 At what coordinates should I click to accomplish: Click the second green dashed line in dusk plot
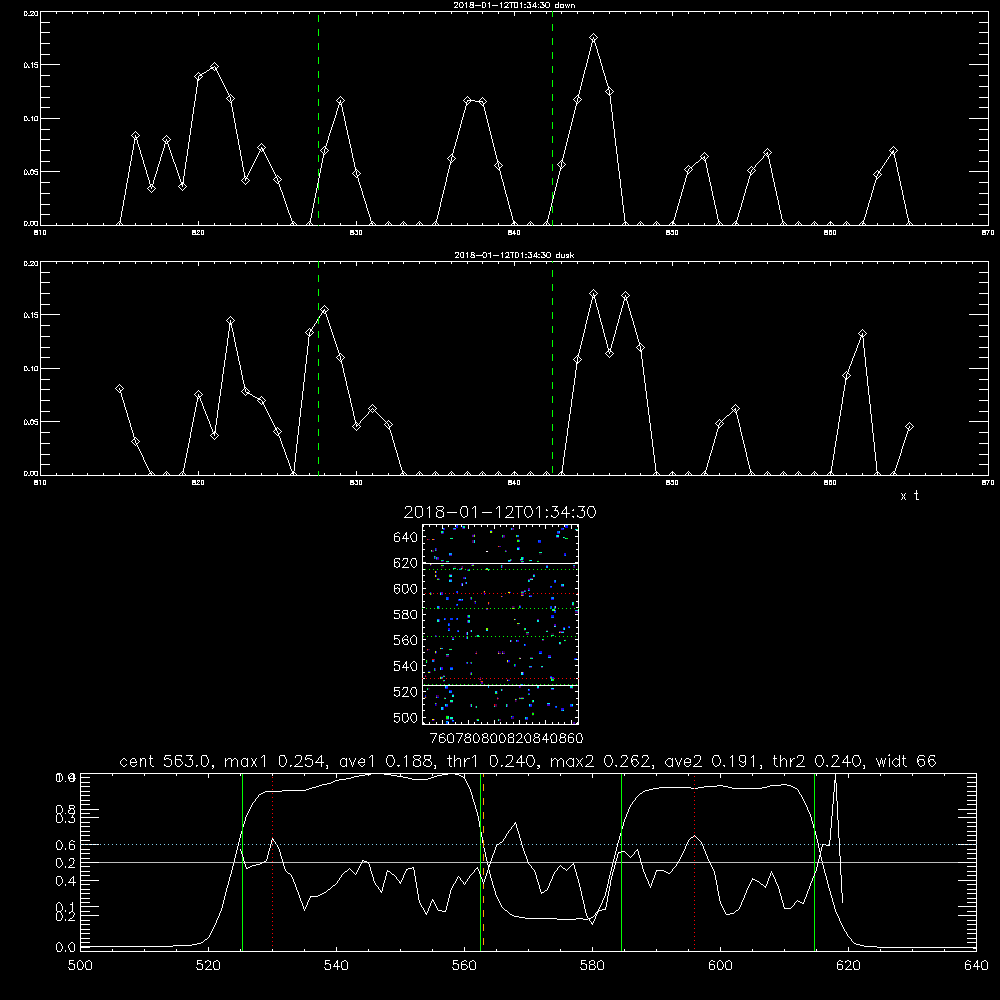pos(552,368)
